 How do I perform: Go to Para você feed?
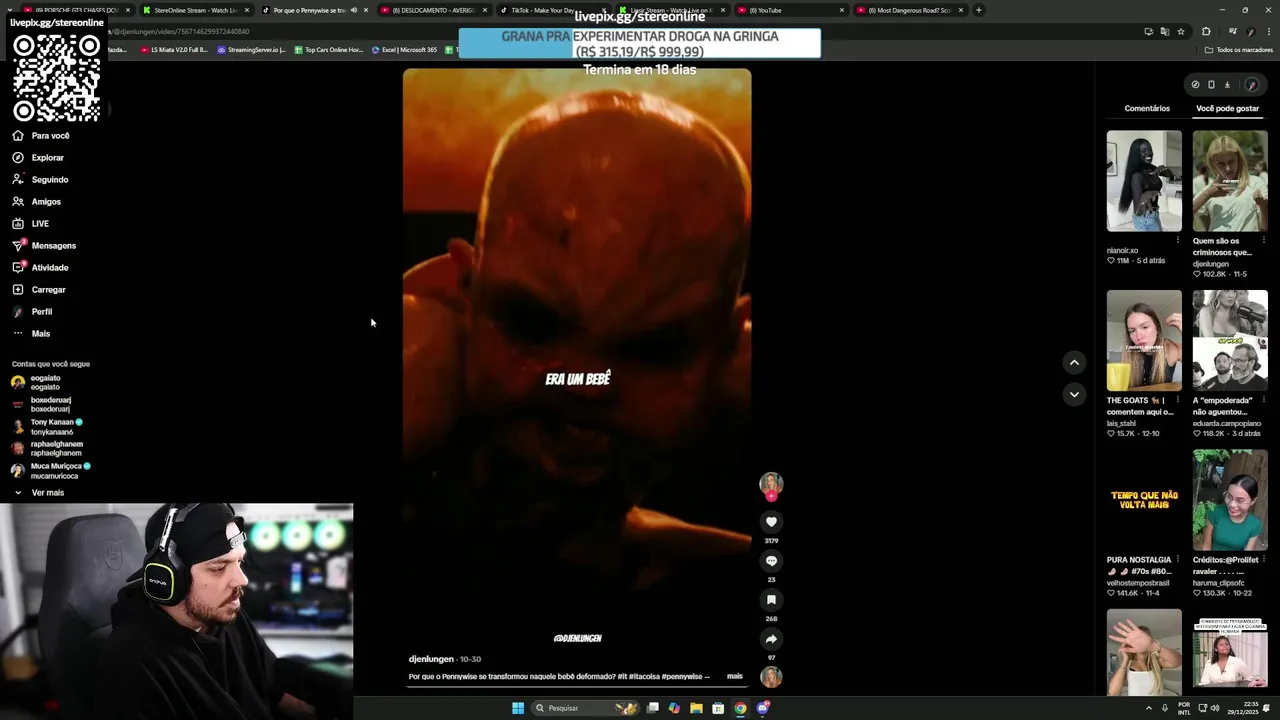(x=41, y=136)
